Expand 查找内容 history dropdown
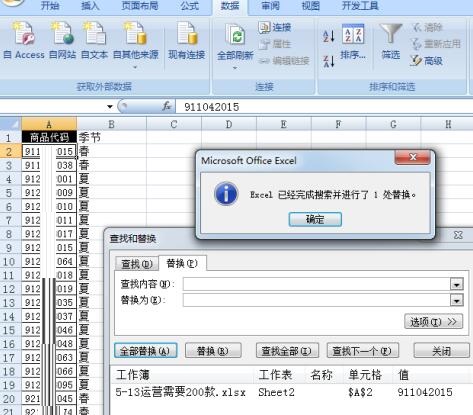This screenshot has height=415, width=473. (x=456, y=284)
